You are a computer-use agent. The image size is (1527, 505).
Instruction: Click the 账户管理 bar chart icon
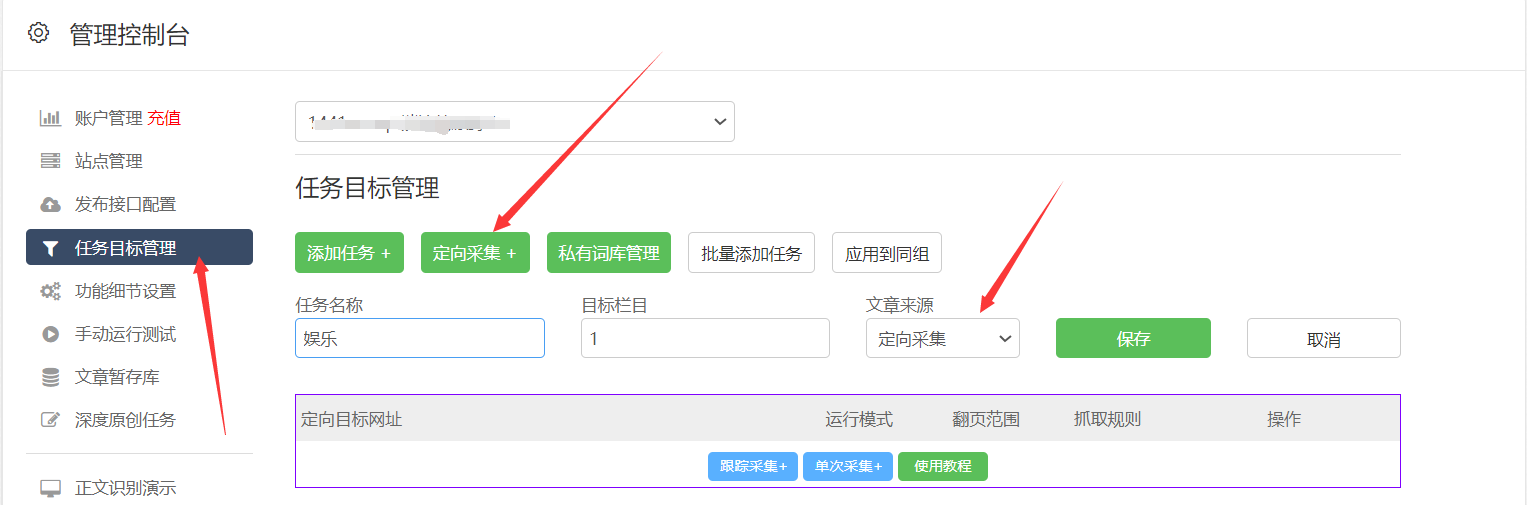pos(50,118)
